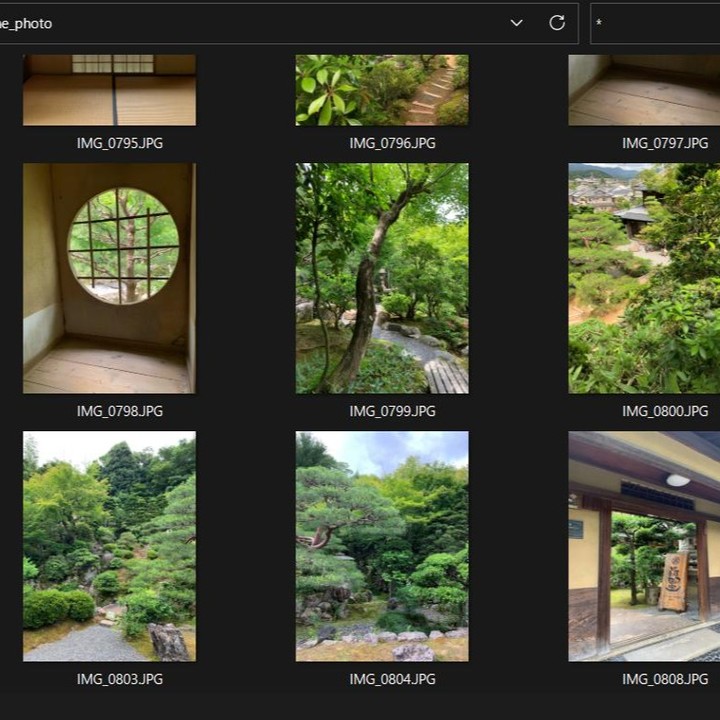The image size is (720, 720).
Task: Select thumbnail of IMG_0797.JPG wooden floor
Action: [x=644, y=90]
